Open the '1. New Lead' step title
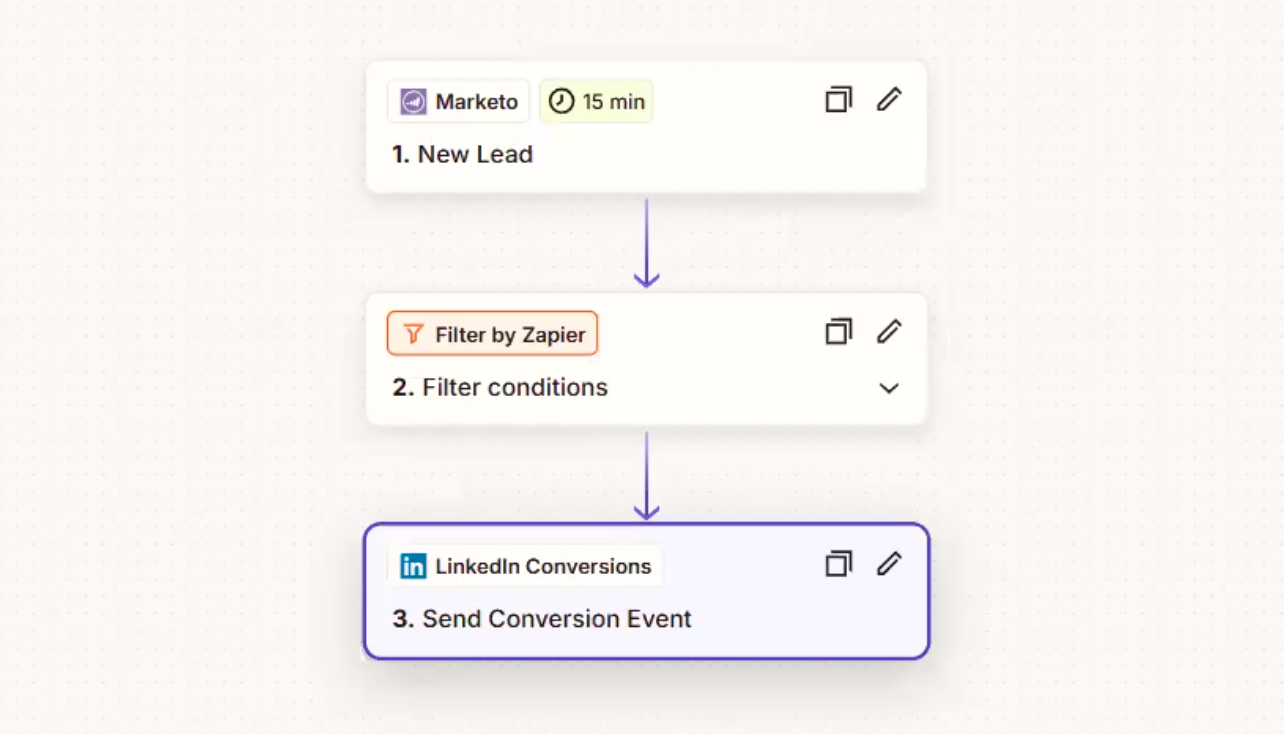This screenshot has width=1284, height=734. (462, 154)
